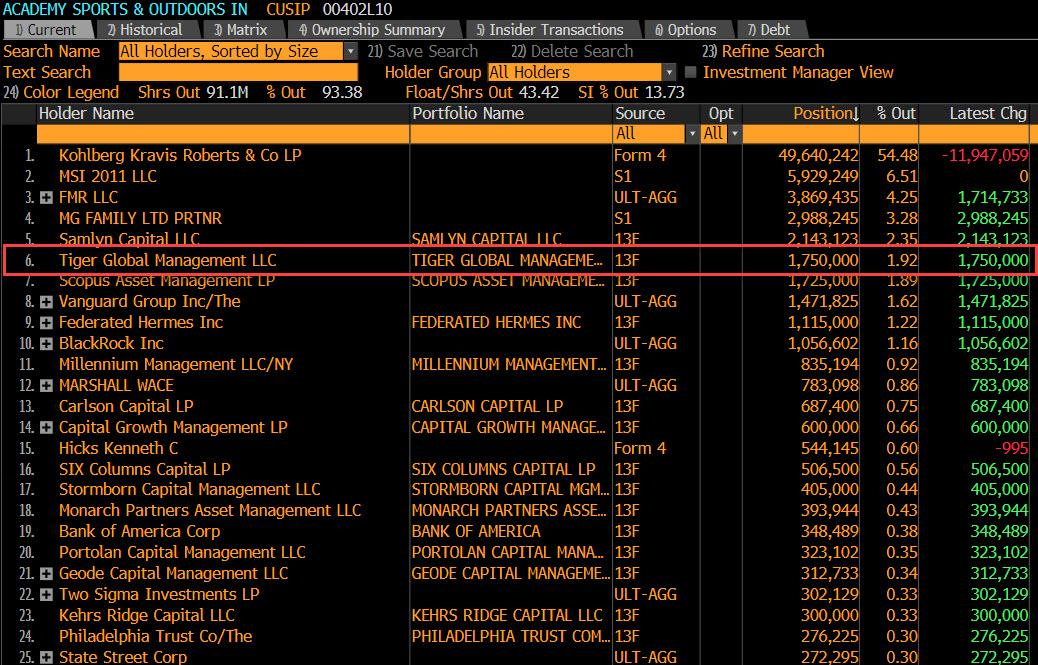
Task: Select holder Tiger Global Management LLC
Action: 167,261
